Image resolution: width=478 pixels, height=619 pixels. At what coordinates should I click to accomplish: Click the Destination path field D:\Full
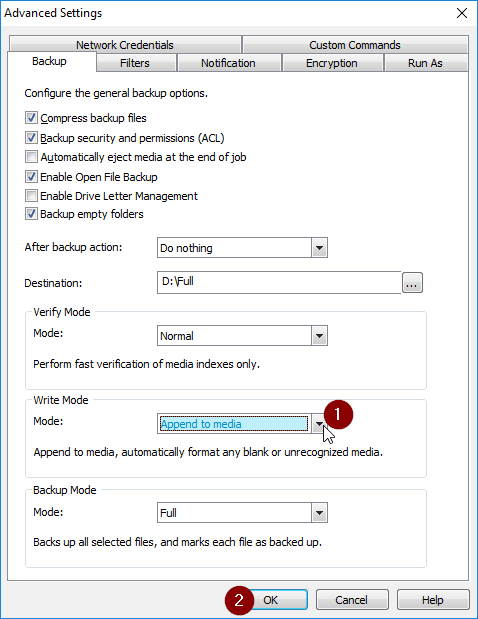pos(279,282)
